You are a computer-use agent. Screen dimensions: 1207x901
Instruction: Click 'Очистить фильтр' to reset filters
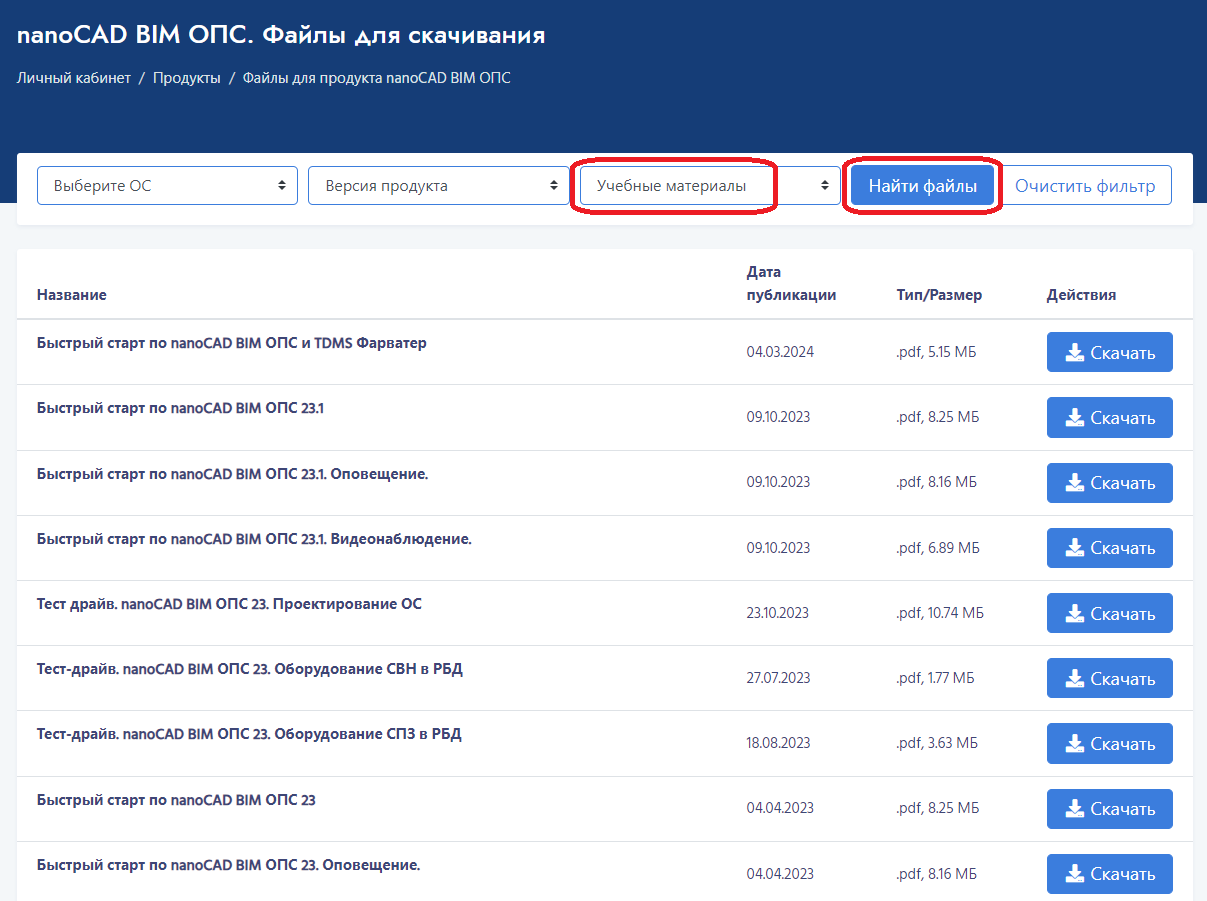point(1085,186)
